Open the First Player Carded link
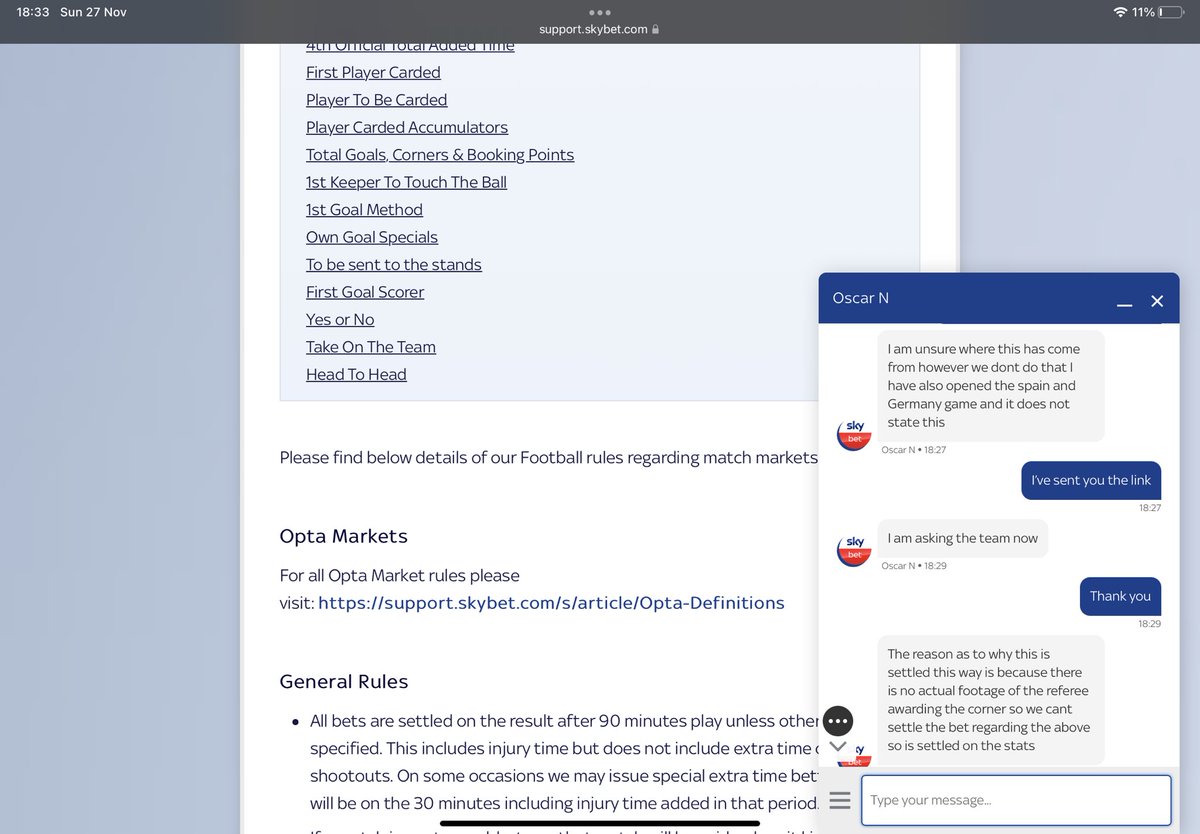This screenshot has height=834, width=1200. click(x=373, y=72)
